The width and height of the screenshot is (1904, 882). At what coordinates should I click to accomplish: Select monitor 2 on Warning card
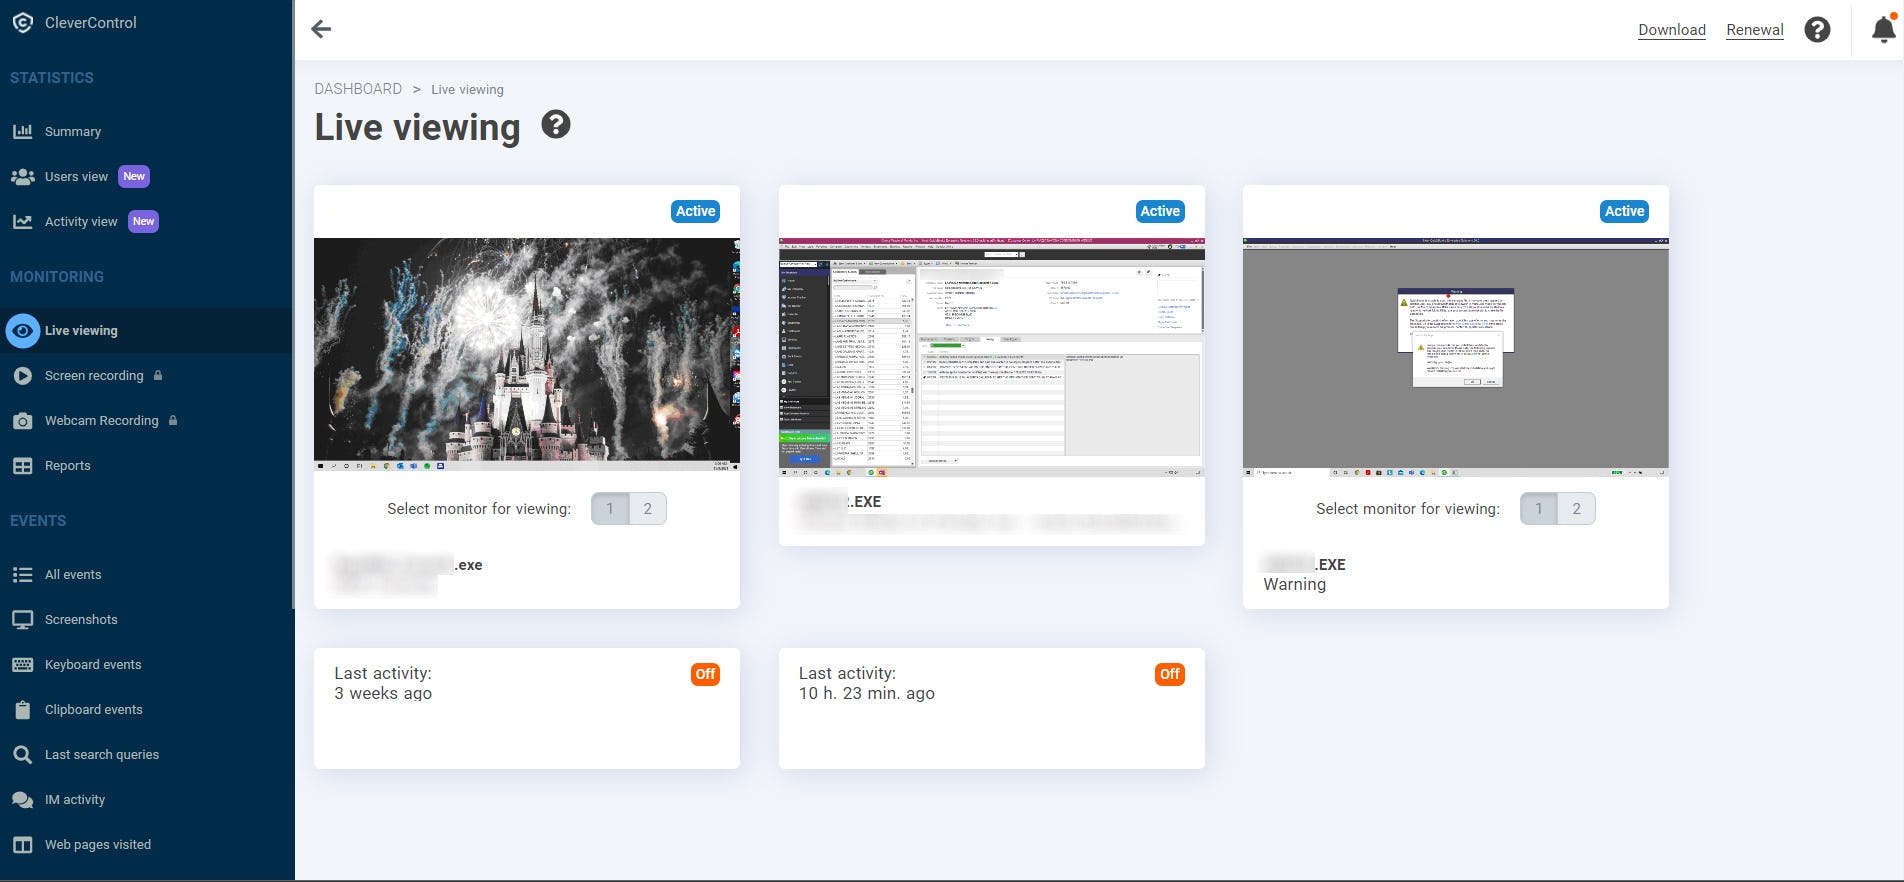(1577, 509)
